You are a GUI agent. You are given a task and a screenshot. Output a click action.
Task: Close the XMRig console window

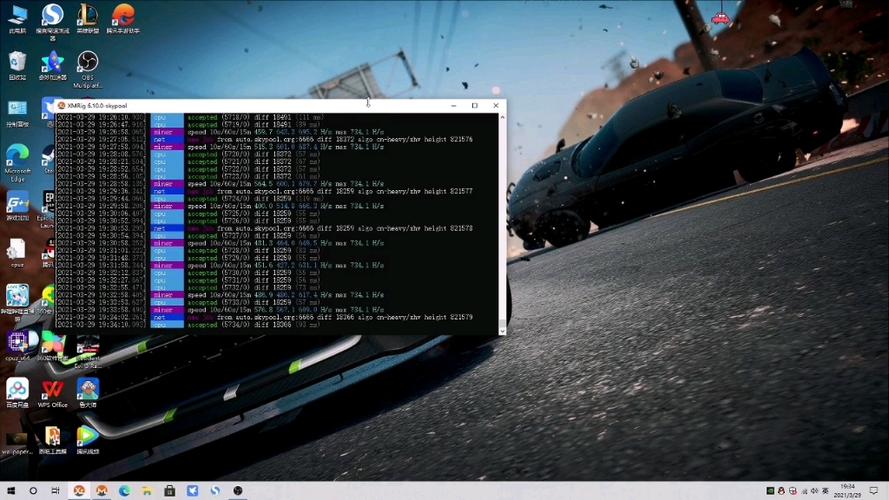pyautogui.click(x=496, y=106)
